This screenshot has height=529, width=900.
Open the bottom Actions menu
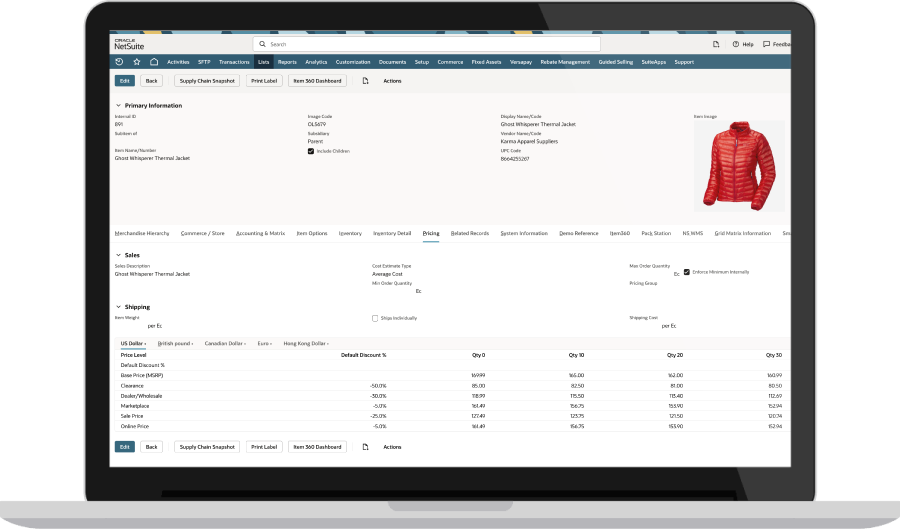[392, 447]
